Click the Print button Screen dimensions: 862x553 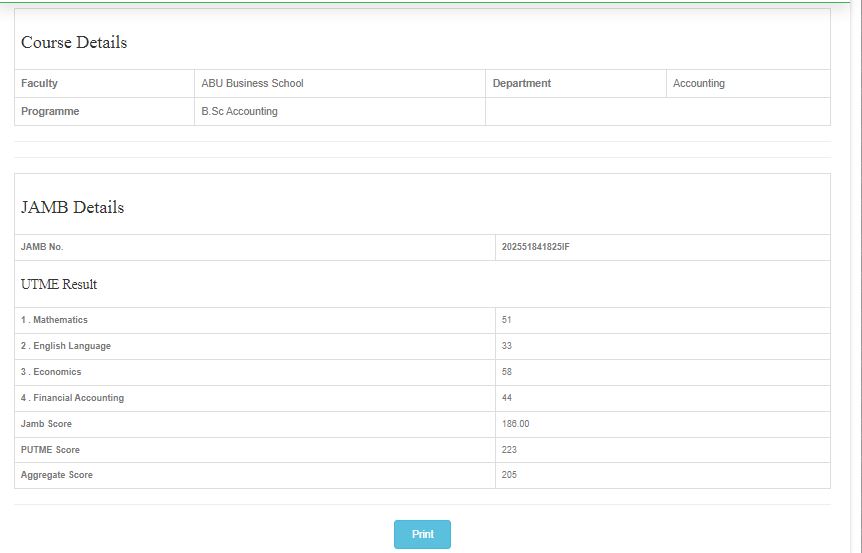point(422,534)
